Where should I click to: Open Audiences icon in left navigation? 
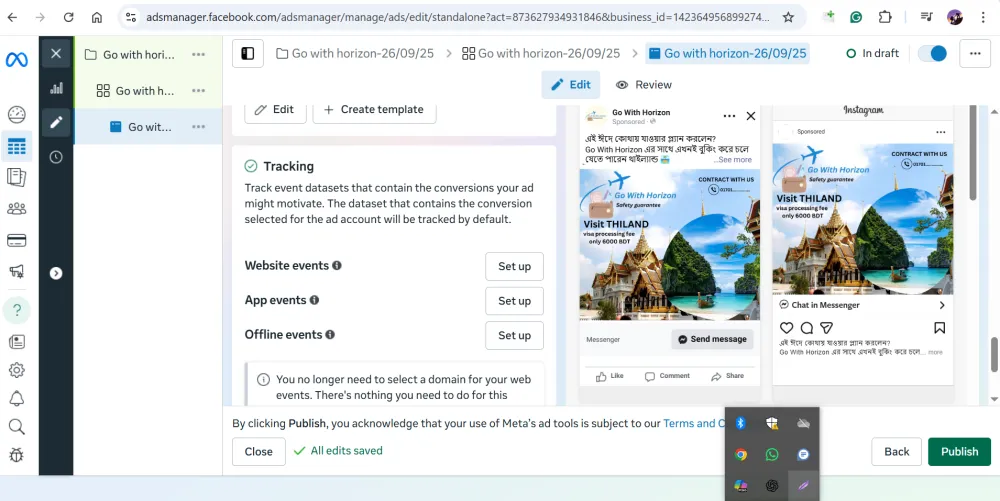point(16,209)
